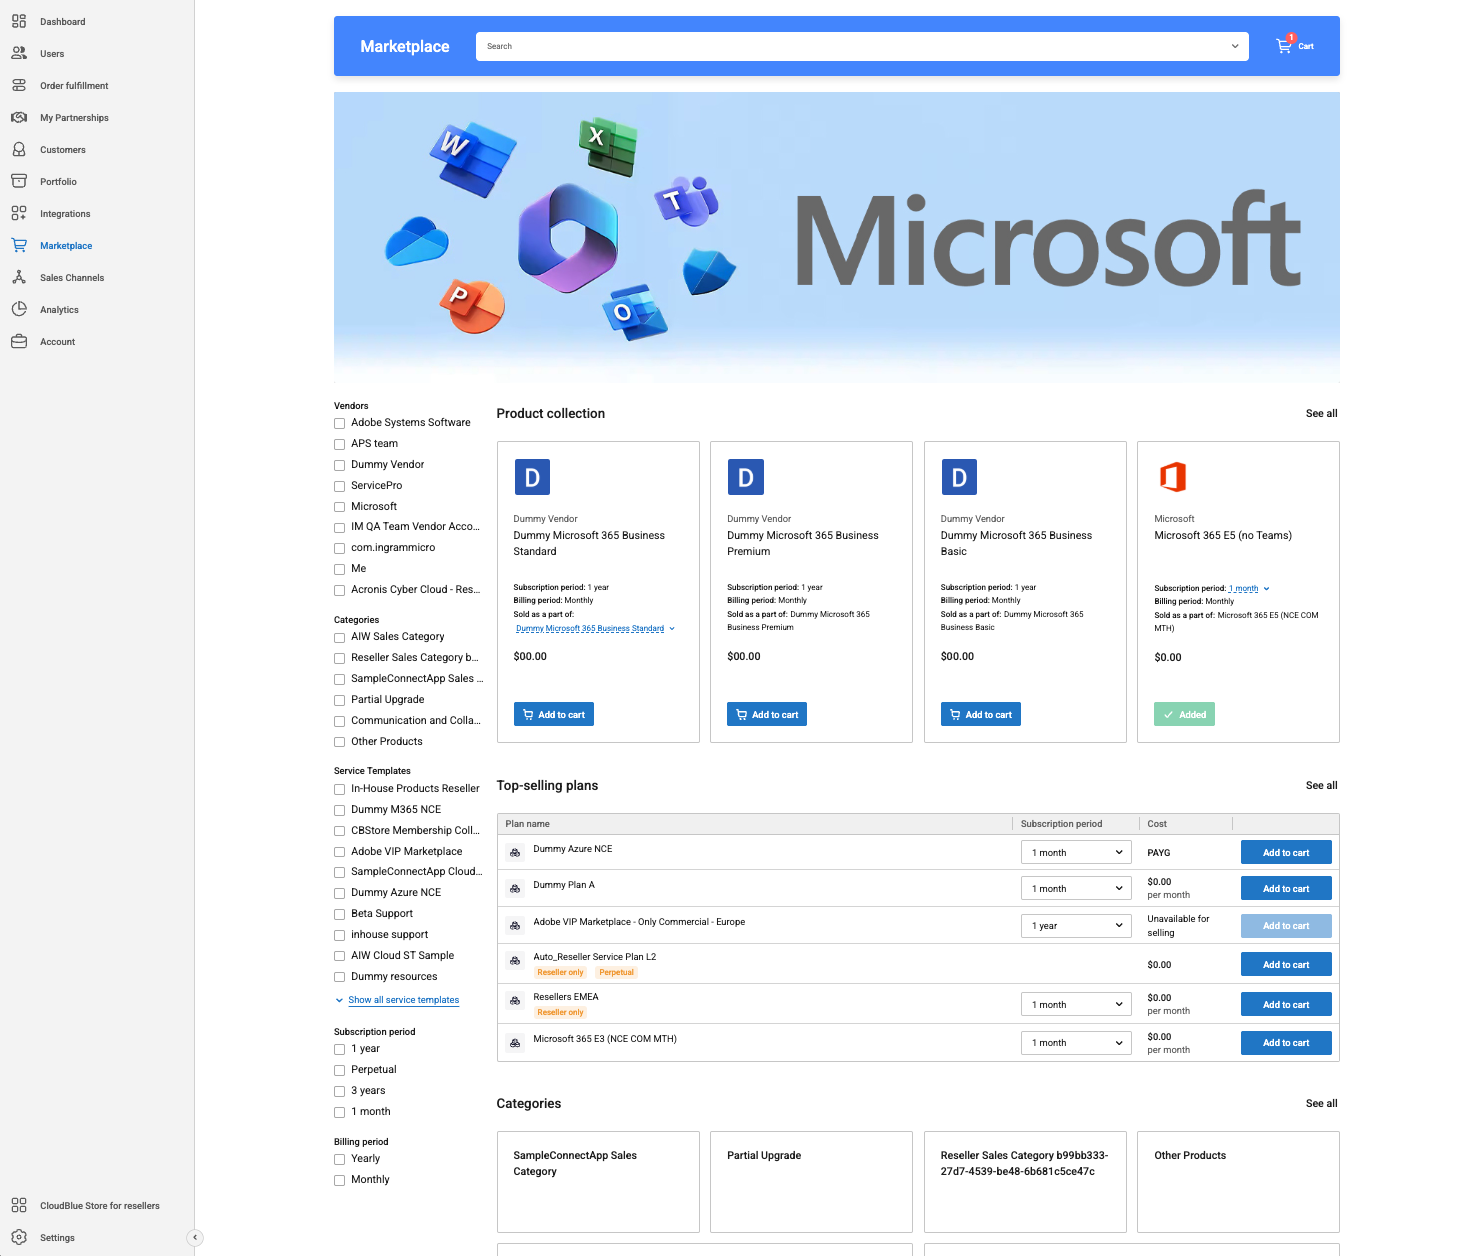This screenshot has height=1256, width=1472.
Task: Click the Analytics pie chart icon
Action: [19, 309]
